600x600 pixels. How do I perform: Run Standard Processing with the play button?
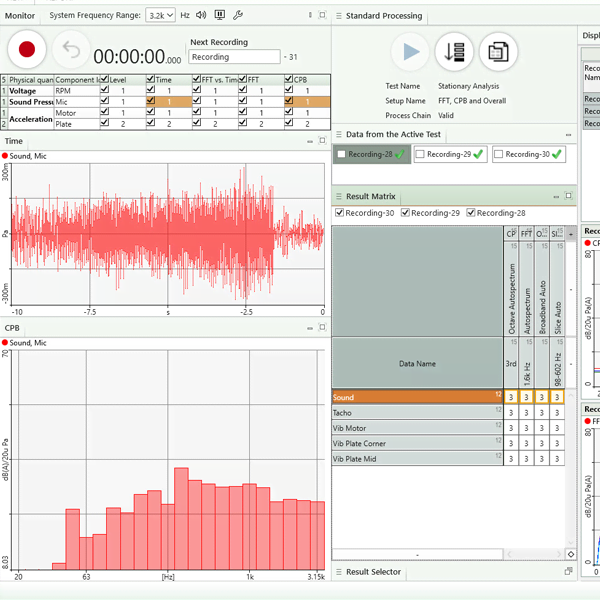(410, 51)
